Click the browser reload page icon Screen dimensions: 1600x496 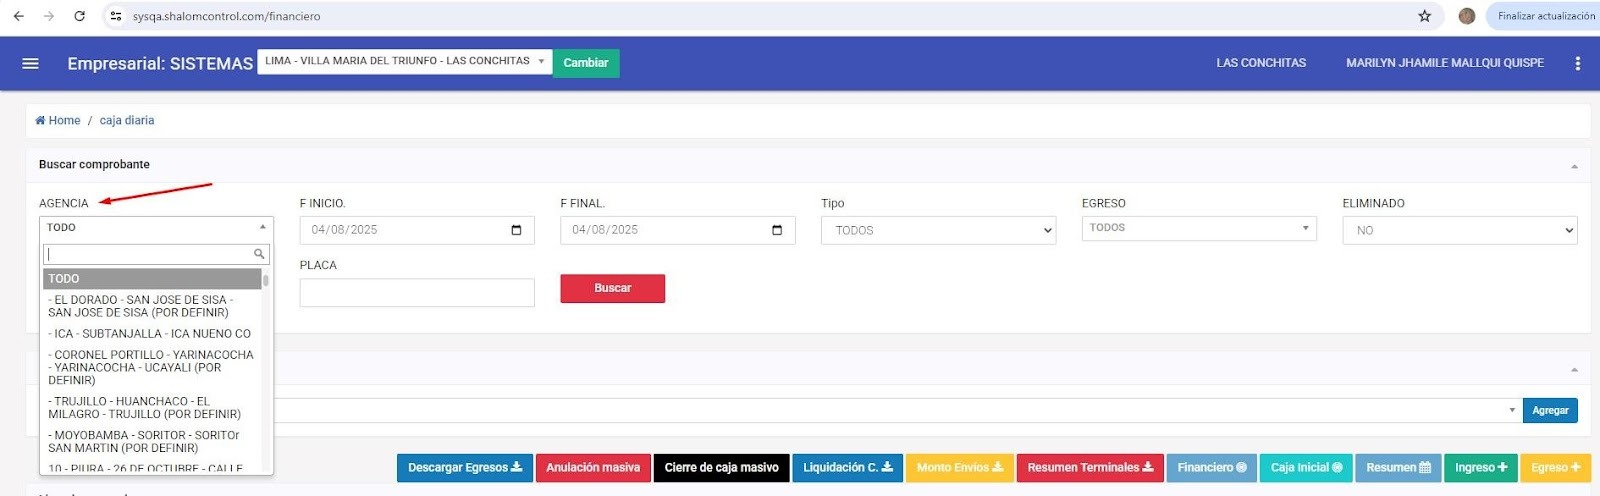(80, 16)
